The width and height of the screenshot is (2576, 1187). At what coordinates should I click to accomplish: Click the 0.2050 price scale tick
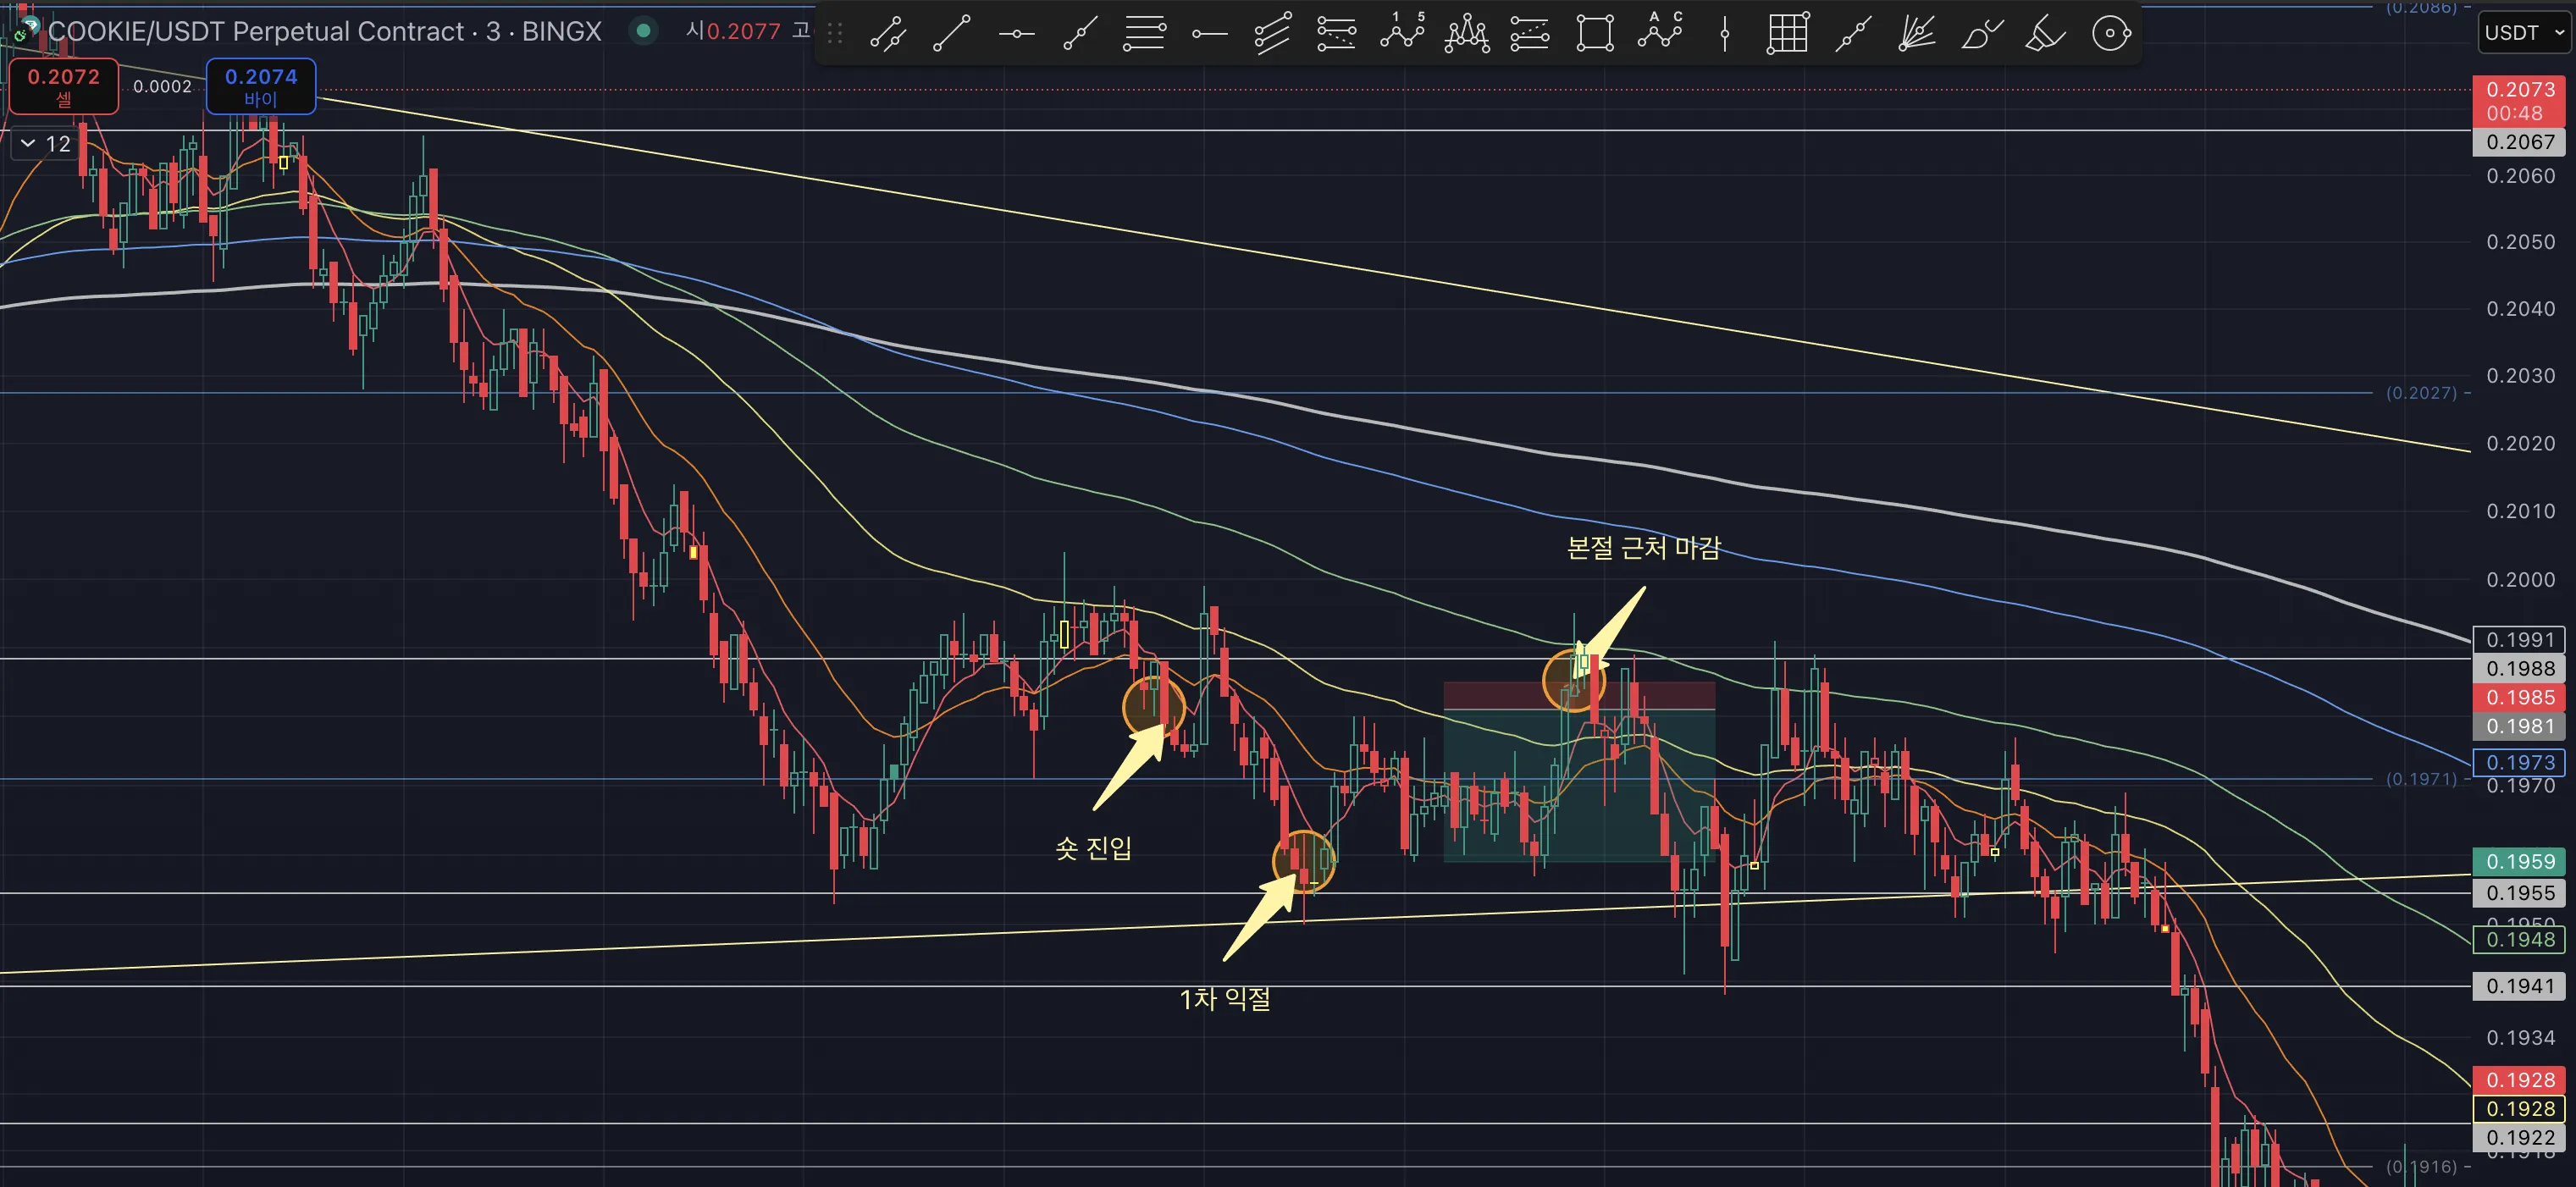pyautogui.click(x=2521, y=242)
